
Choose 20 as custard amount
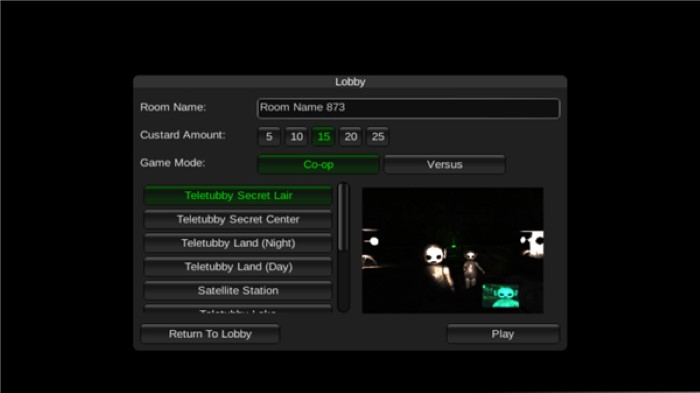(x=351, y=137)
